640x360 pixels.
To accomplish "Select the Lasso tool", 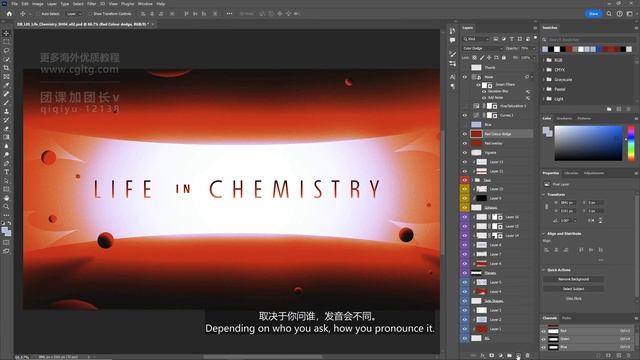I will (x=6, y=51).
